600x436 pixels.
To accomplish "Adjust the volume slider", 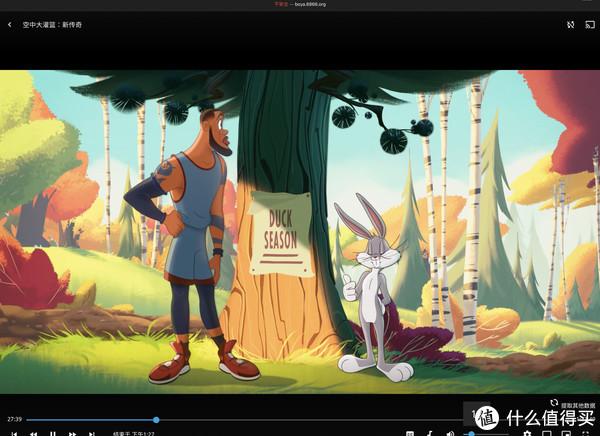I will [486, 434].
